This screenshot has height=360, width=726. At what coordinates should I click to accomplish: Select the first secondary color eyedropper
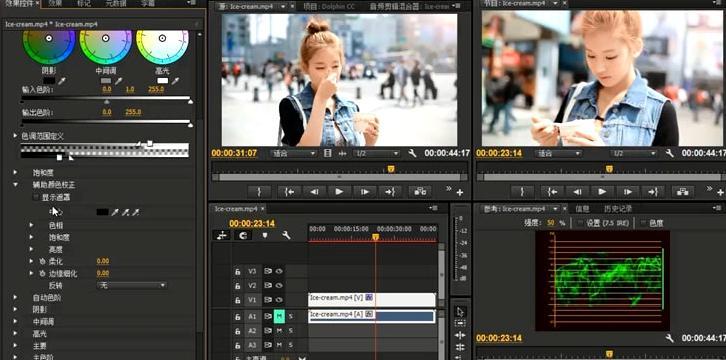[x=115, y=212]
